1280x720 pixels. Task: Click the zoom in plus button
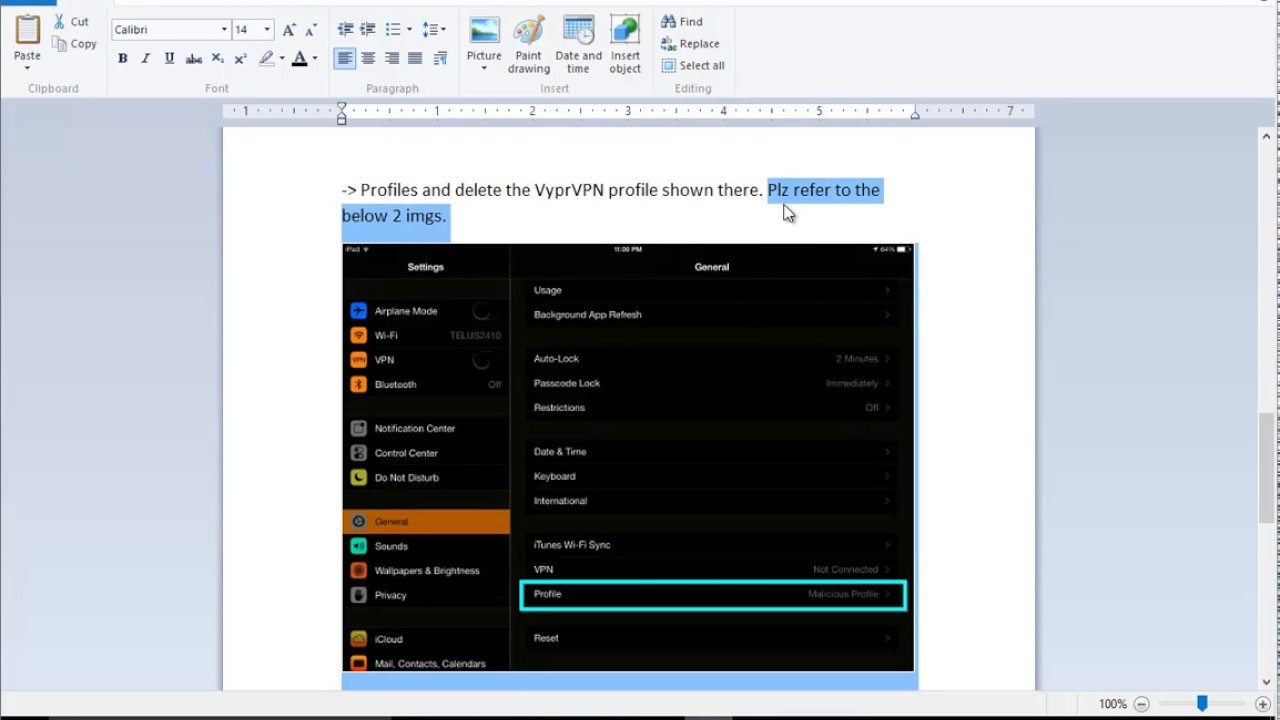[x=1263, y=704]
